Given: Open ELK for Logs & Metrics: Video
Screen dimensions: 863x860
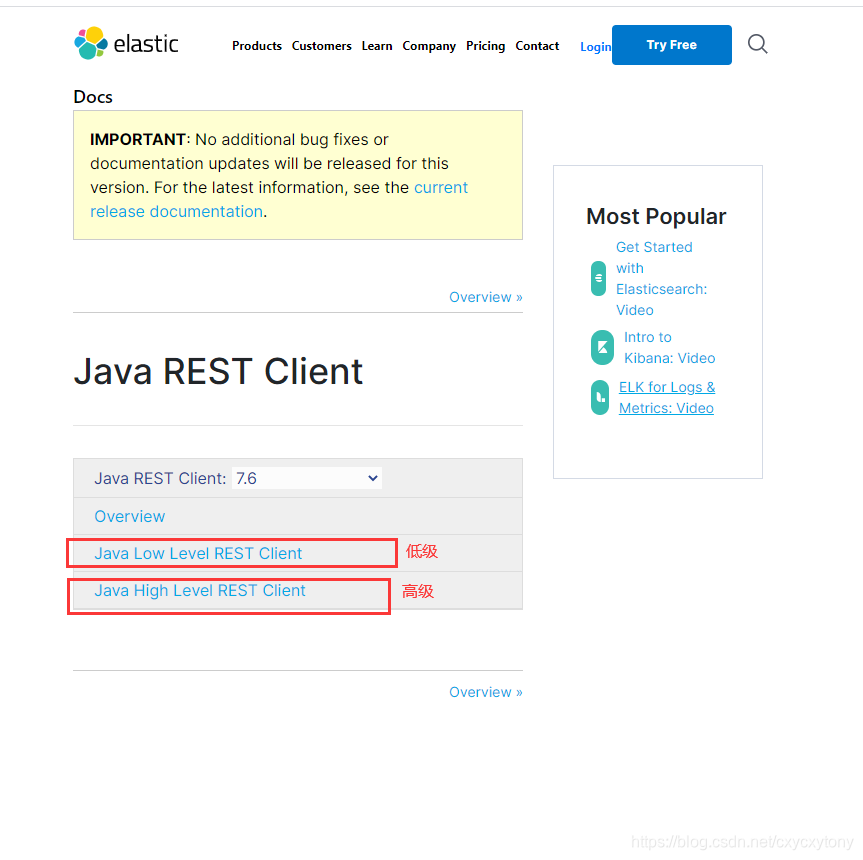Looking at the screenshot, I should point(667,397).
